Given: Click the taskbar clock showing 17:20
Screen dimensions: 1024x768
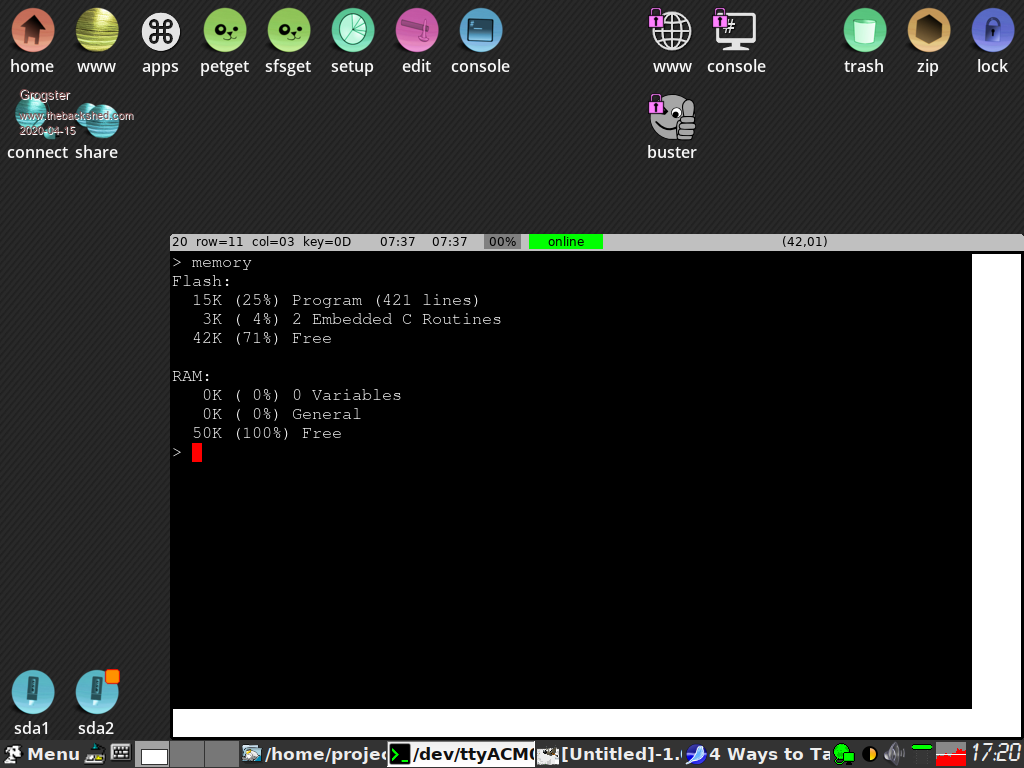Looking at the screenshot, I should 996,754.
